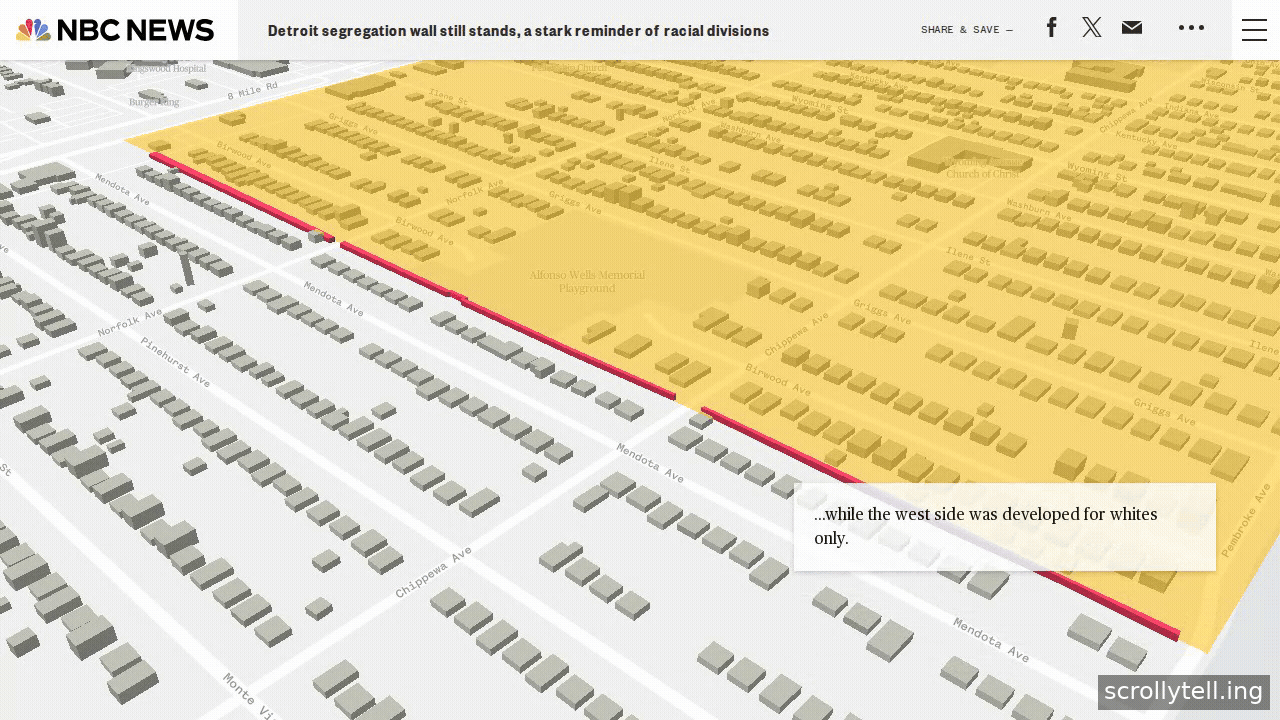Click the Burger King map label
The height and width of the screenshot is (720, 1280).
point(154,102)
